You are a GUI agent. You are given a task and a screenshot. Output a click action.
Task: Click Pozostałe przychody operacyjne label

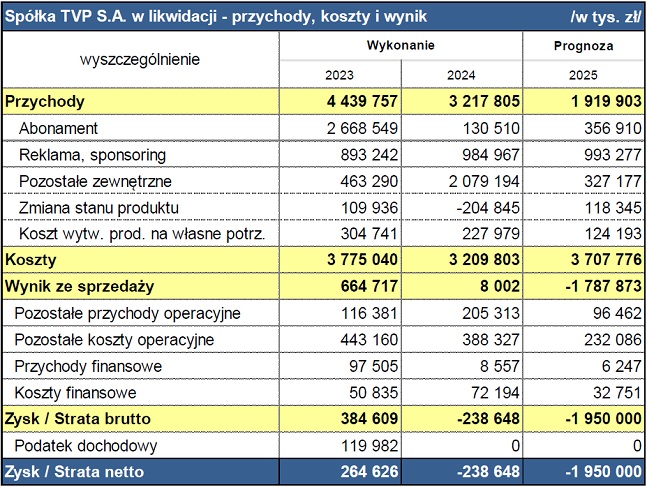127,313
